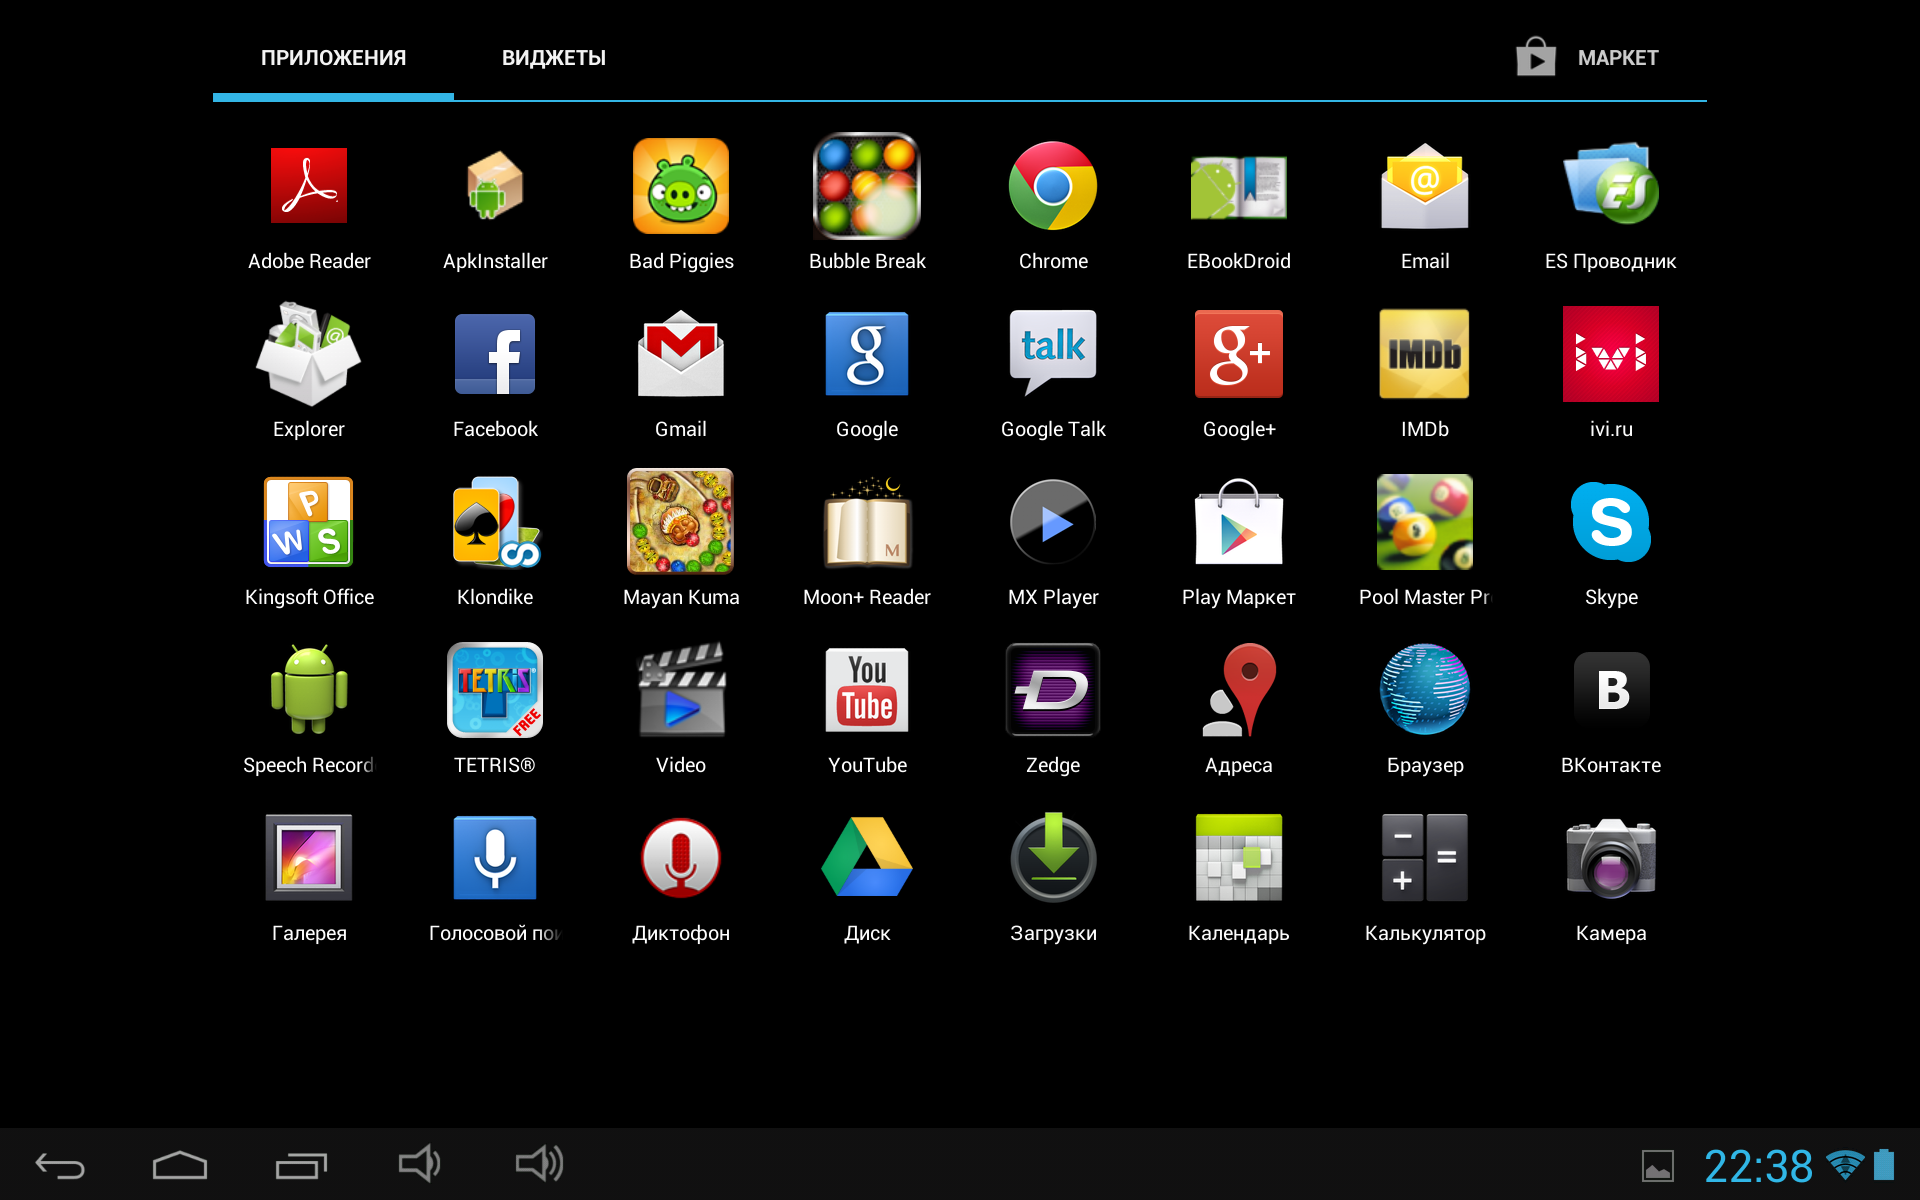Launch MX Player
Image resolution: width=1920 pixels, height=1200 pixels.
click(x=1053, y=522)
